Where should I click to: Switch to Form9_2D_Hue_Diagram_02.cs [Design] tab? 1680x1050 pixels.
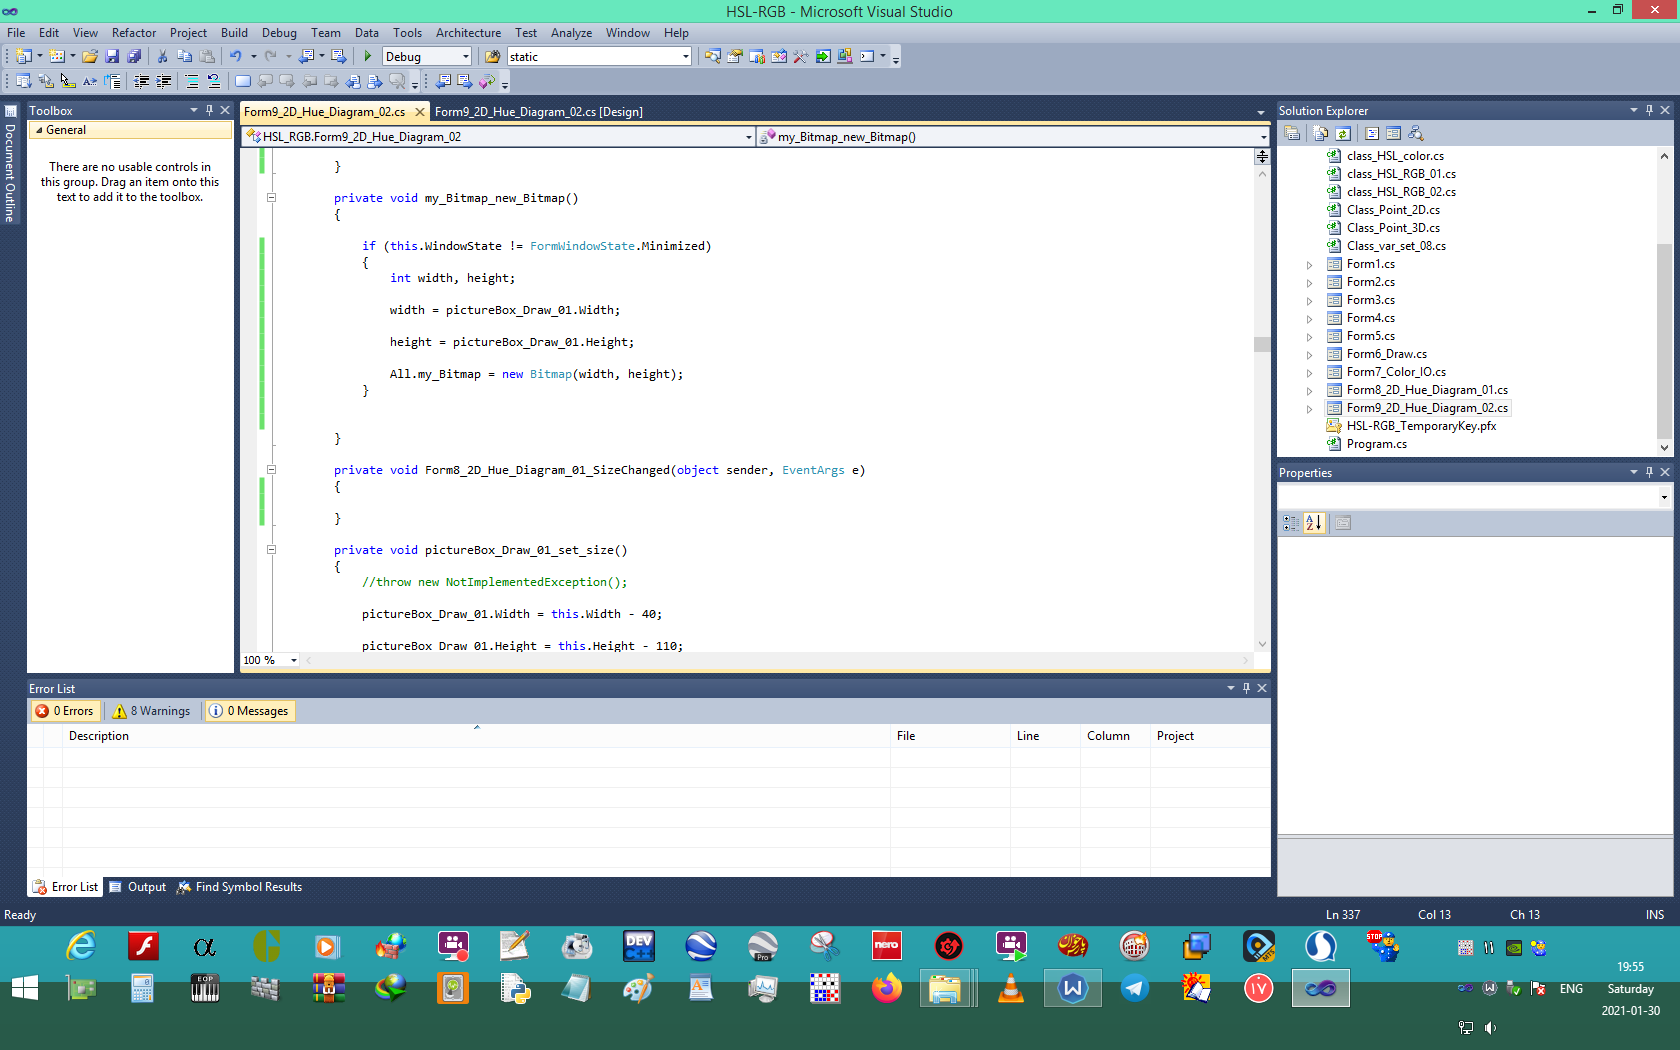(x=538, y=112)
